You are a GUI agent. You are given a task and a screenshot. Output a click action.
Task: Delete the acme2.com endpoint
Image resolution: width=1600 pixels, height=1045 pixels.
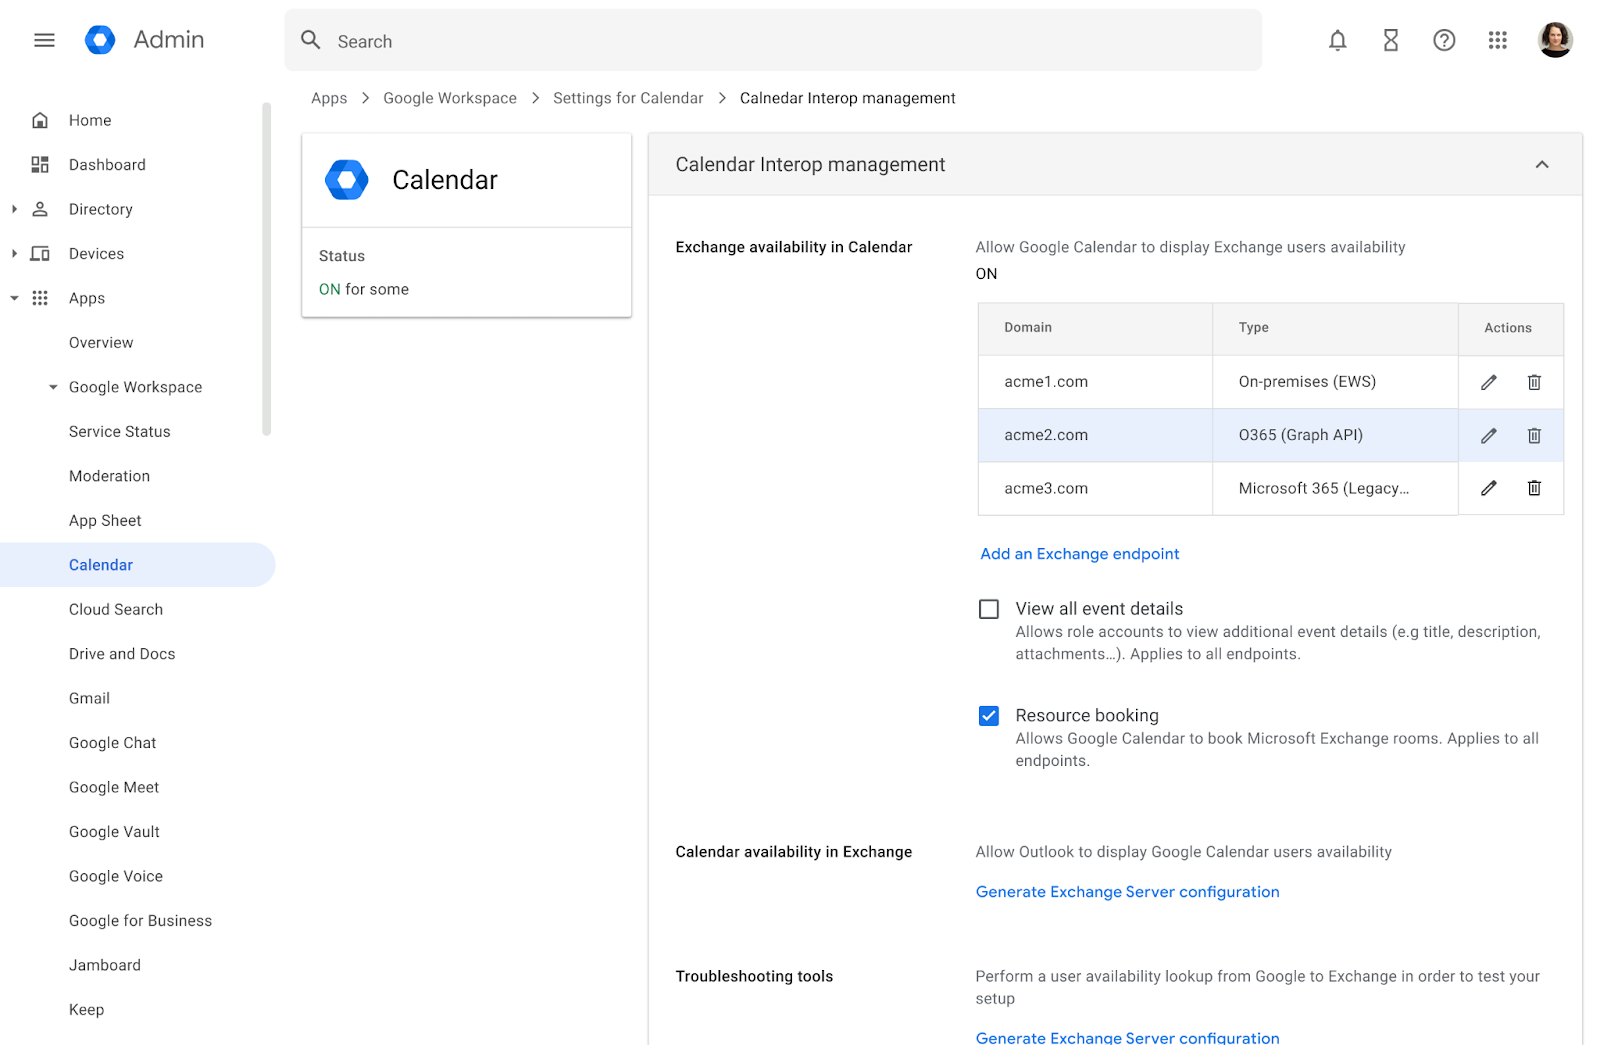(x=1534, y=435)
